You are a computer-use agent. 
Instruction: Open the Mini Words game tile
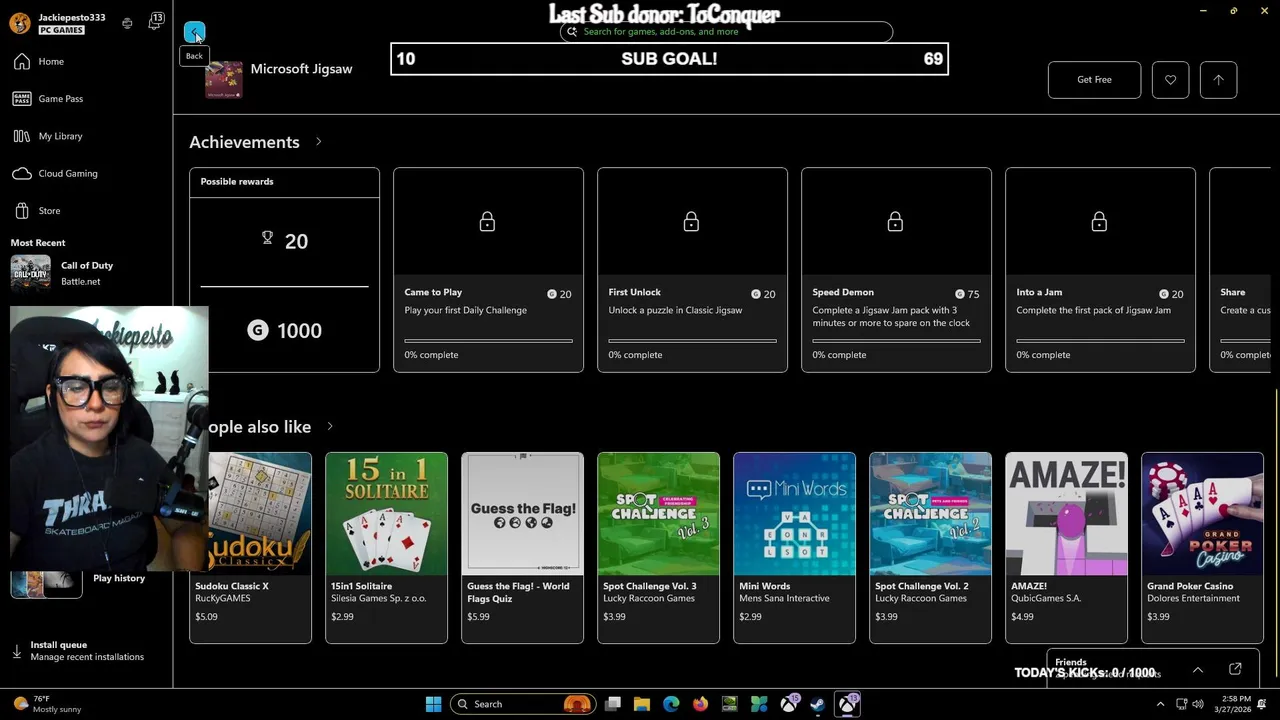click(x=794, y=547)
